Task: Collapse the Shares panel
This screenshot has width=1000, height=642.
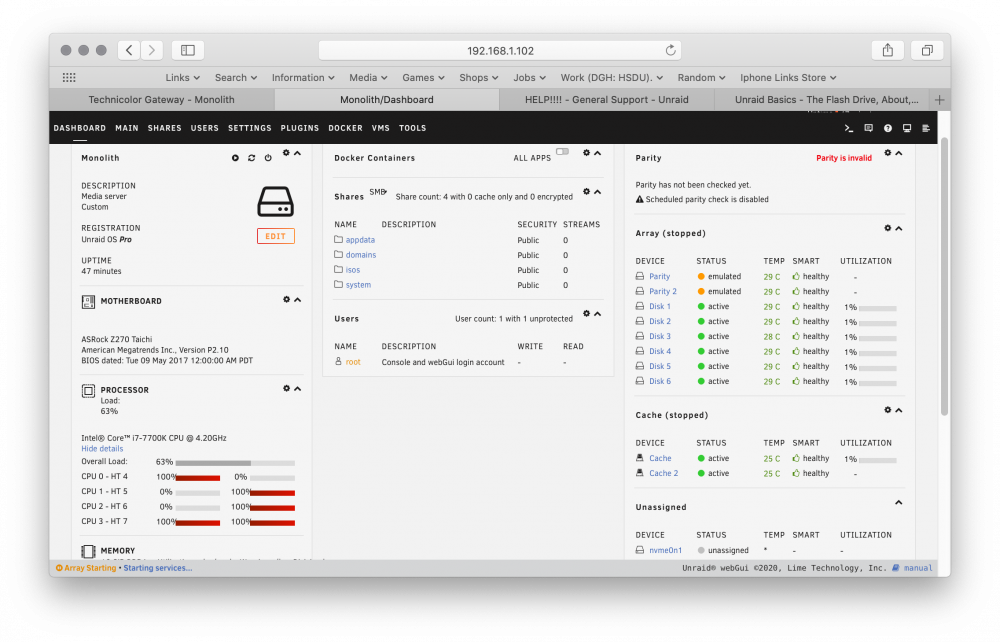Action: click(598, 191)
